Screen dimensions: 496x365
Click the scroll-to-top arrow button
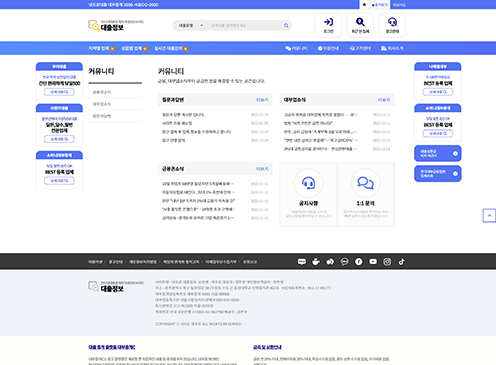pos(489,216)
